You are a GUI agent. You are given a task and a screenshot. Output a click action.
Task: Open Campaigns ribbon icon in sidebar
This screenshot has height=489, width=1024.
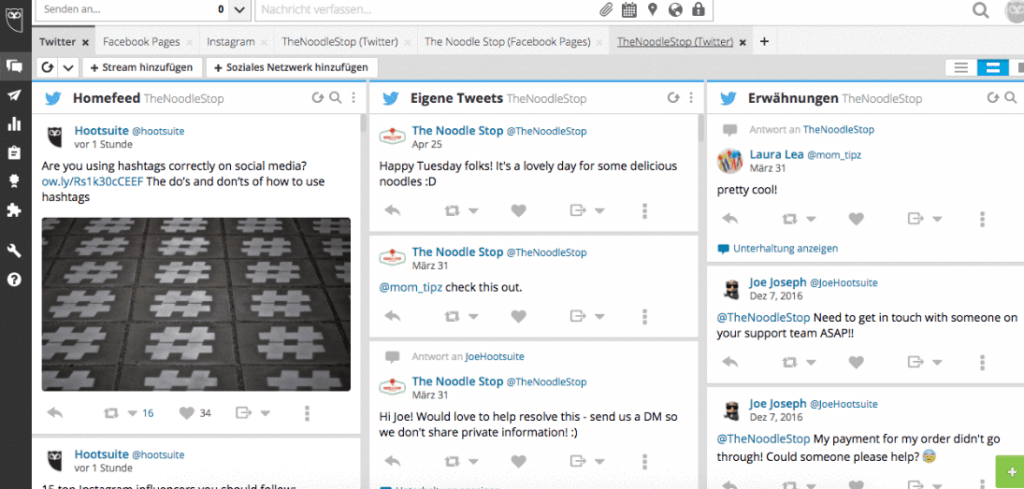point(14,181)
